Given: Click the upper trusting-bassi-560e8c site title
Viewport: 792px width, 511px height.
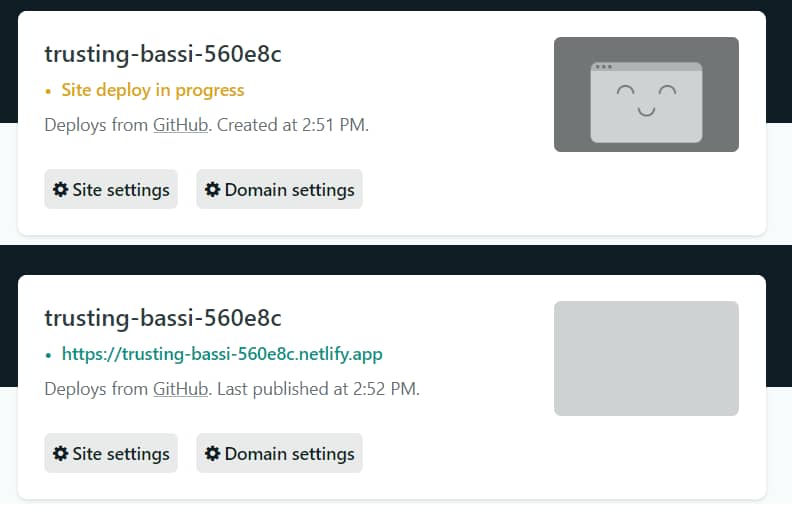Looking at the screenshot, I should tap(163, 54).
